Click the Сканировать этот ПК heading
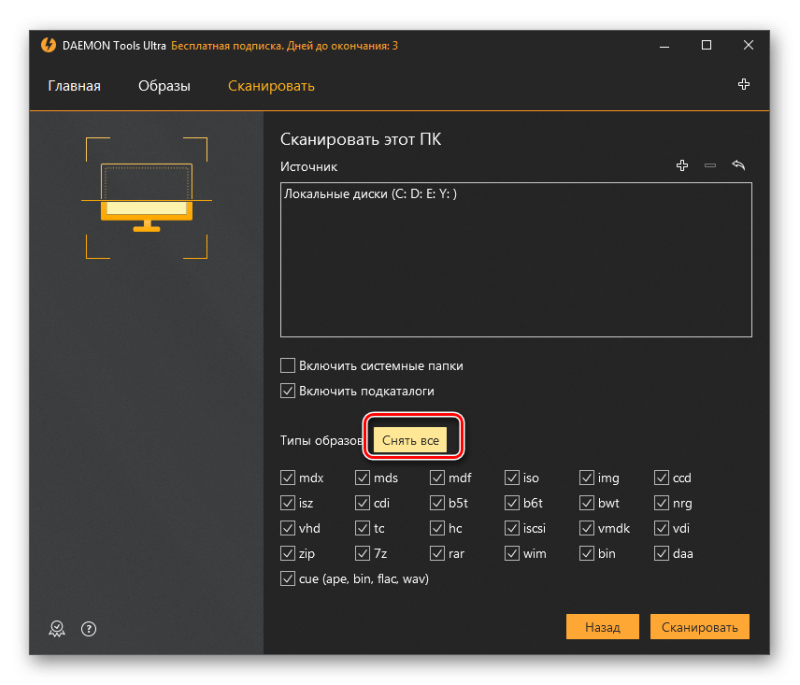This screenshot has width=800, height=685. (x=361, y=139)
